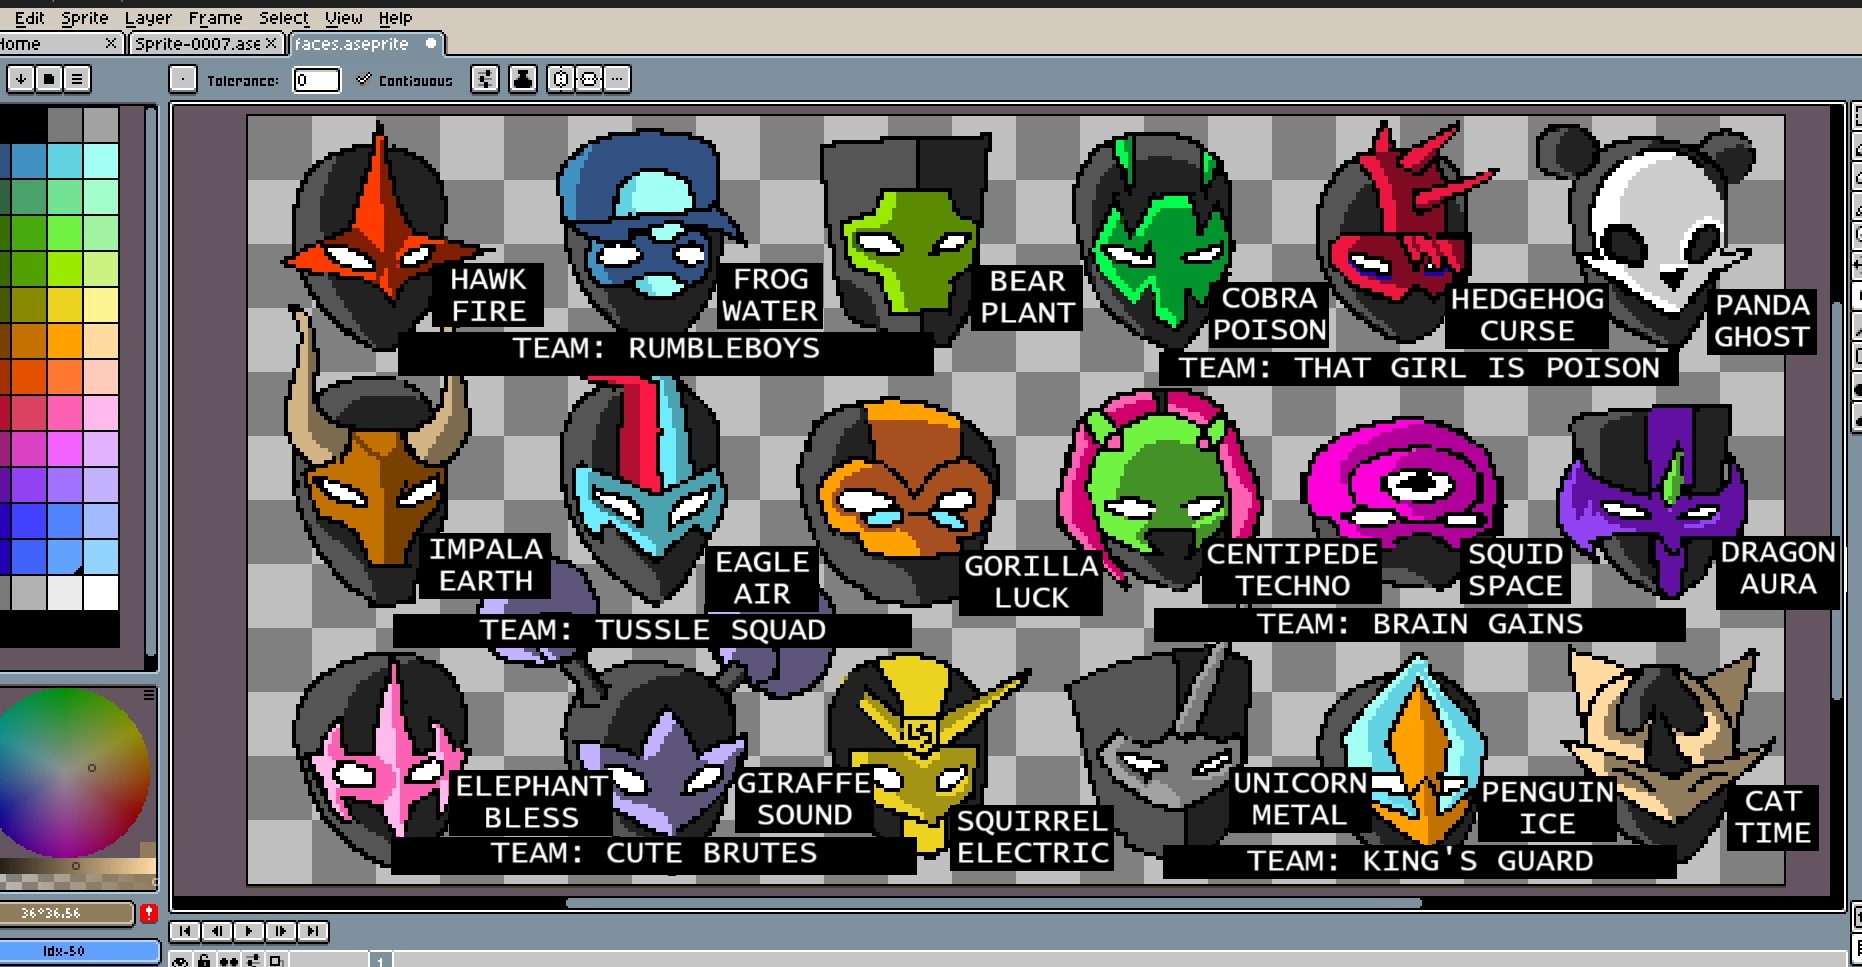Open the color wheel options menu icon
Screen dimensions: 1862x967
coord(149,695)
